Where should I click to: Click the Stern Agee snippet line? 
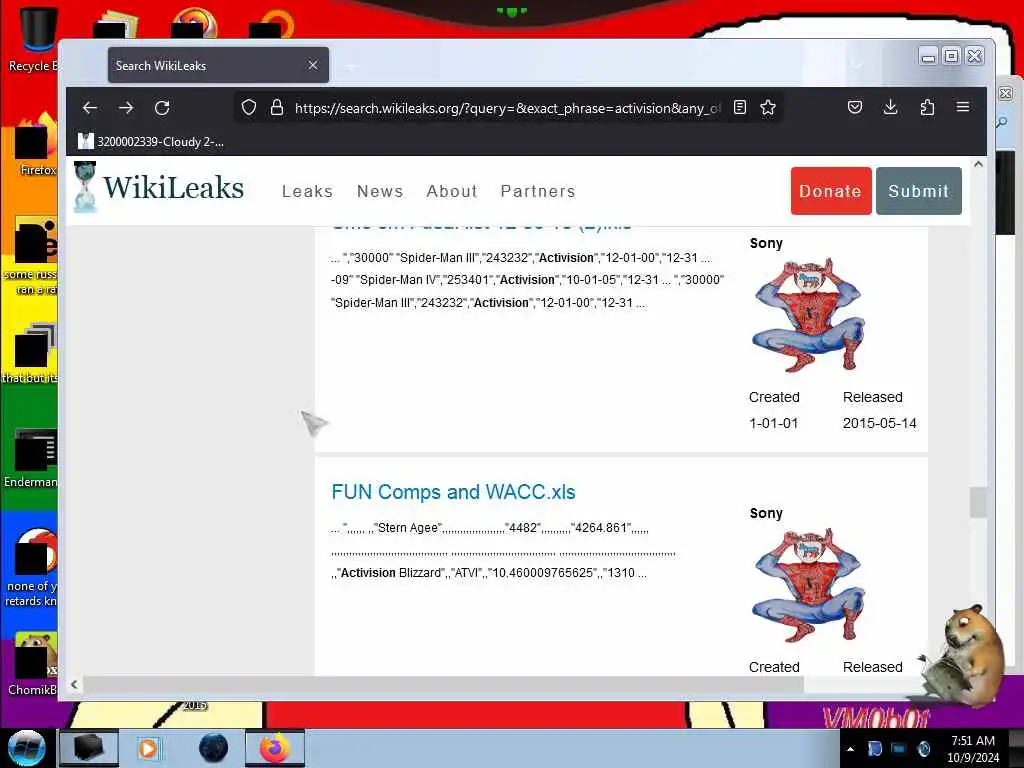point(490,528)
